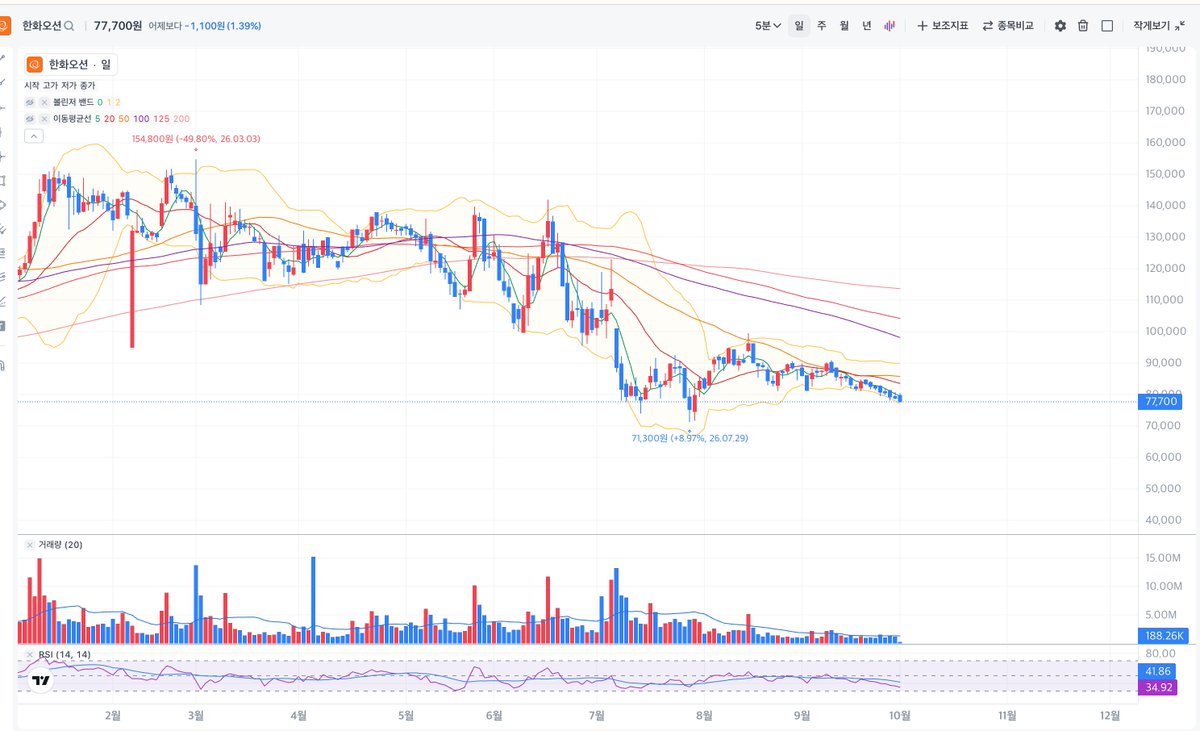Click the 12월 label on date axis
The height and width of the screenshot is (731, 1200).
(1109, 715)
